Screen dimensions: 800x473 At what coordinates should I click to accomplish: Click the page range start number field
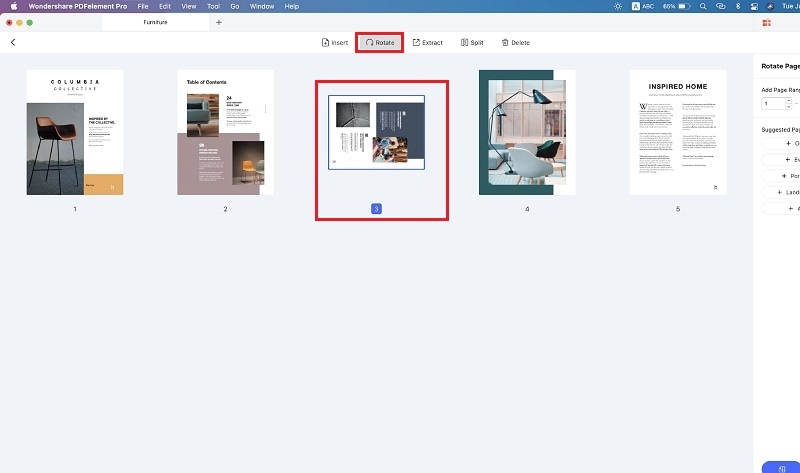coord(773,104)
